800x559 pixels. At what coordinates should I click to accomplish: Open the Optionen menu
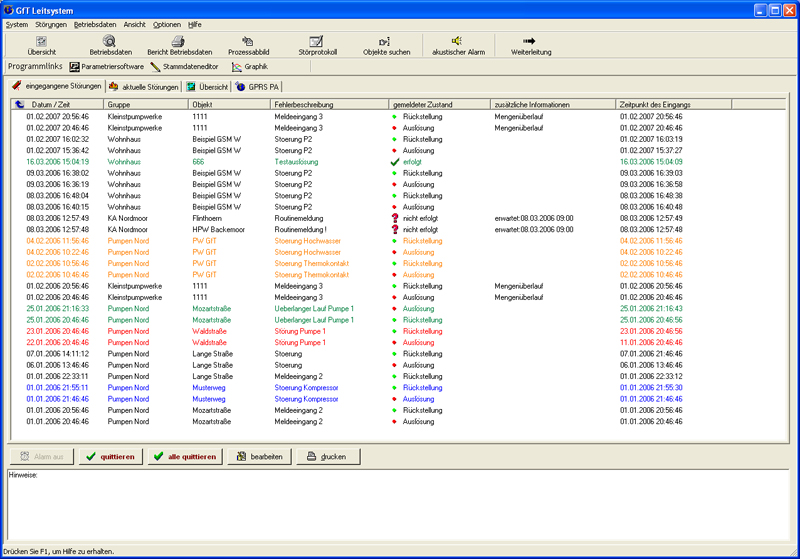(x=167, y=23)
